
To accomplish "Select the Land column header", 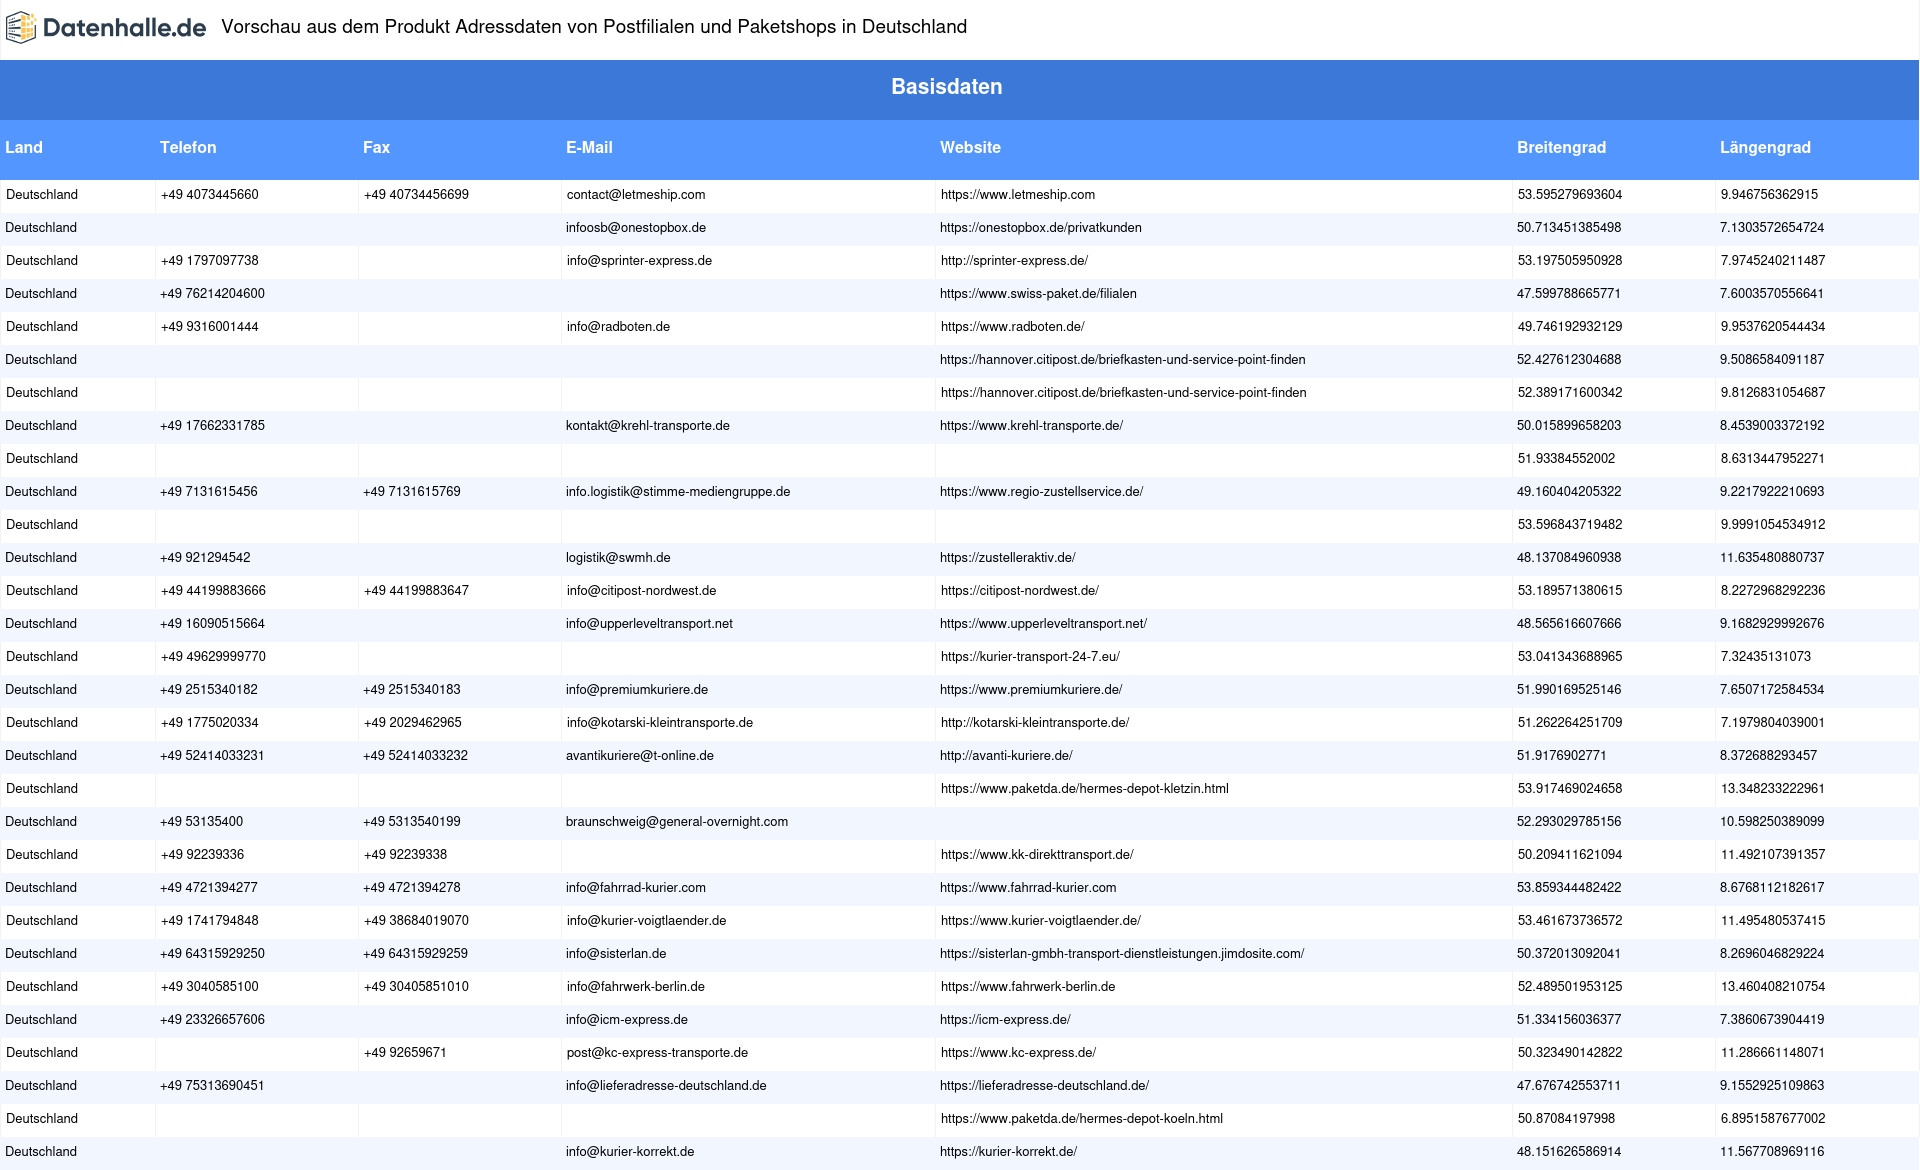I will [x=24, y=147].
